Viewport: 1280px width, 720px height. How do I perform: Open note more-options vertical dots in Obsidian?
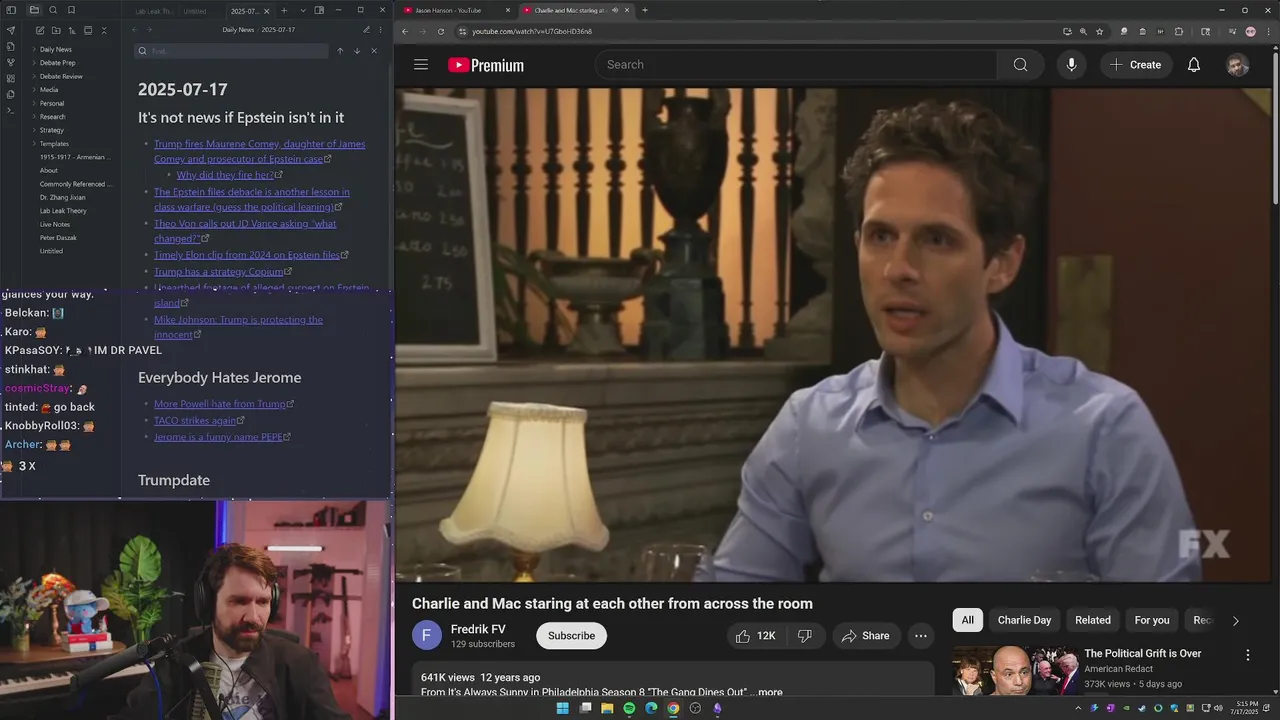(380, 30)
